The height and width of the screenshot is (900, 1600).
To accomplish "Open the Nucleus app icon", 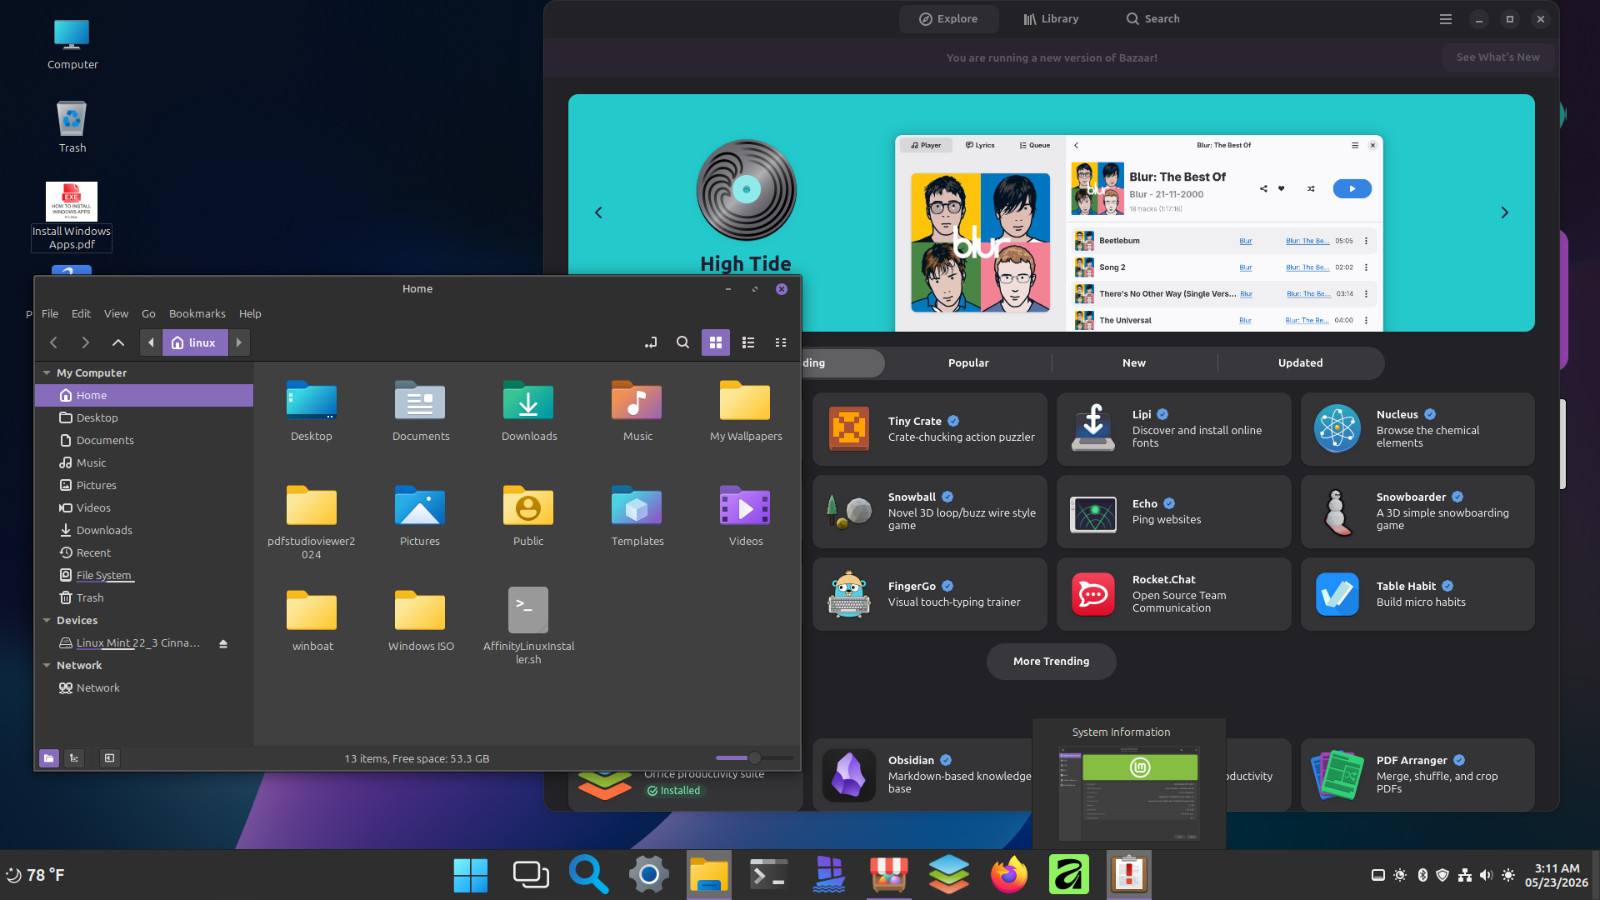I will 1337,429.
